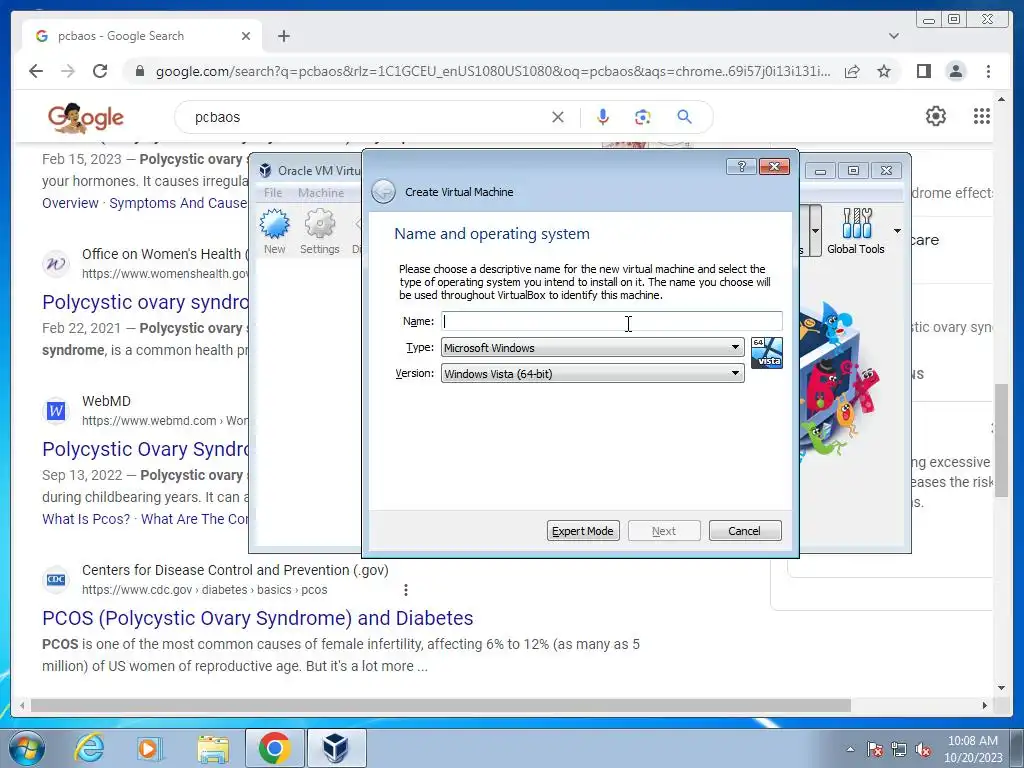The height and width of the screenshot is (768, 1024).
Task: Click the Chrome address bar URL
Action: tap(493, 71)
